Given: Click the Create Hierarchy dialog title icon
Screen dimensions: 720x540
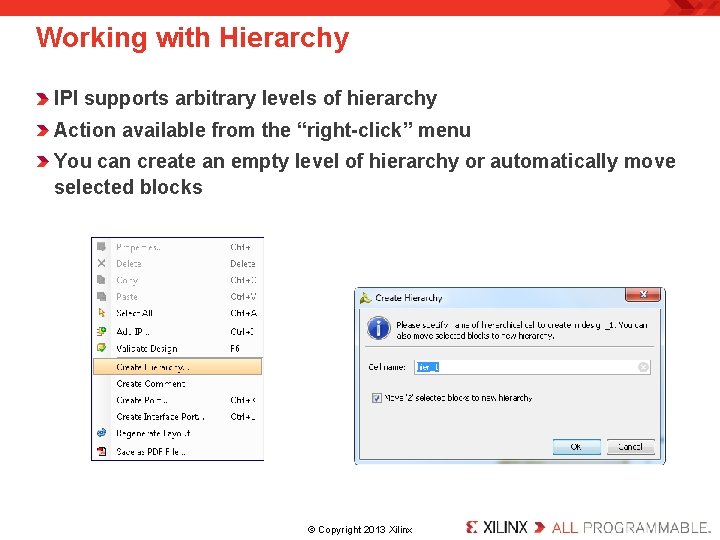Looking at the screenshot, I should 366,298.
